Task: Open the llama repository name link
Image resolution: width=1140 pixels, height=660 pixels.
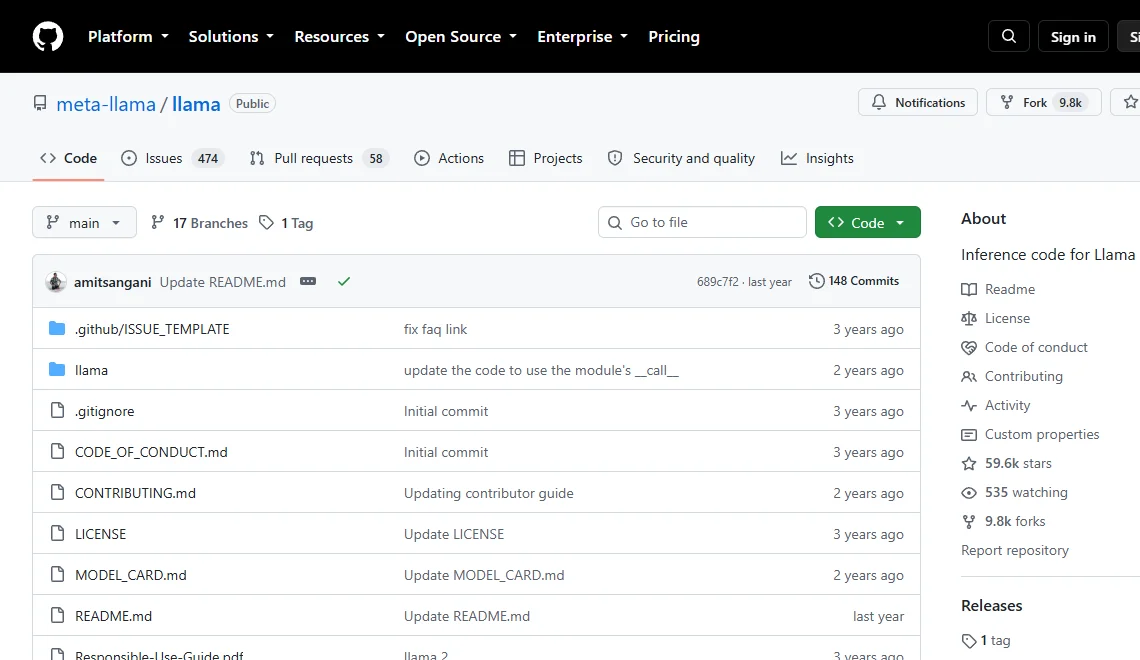Action: click(x=196, y=104)
